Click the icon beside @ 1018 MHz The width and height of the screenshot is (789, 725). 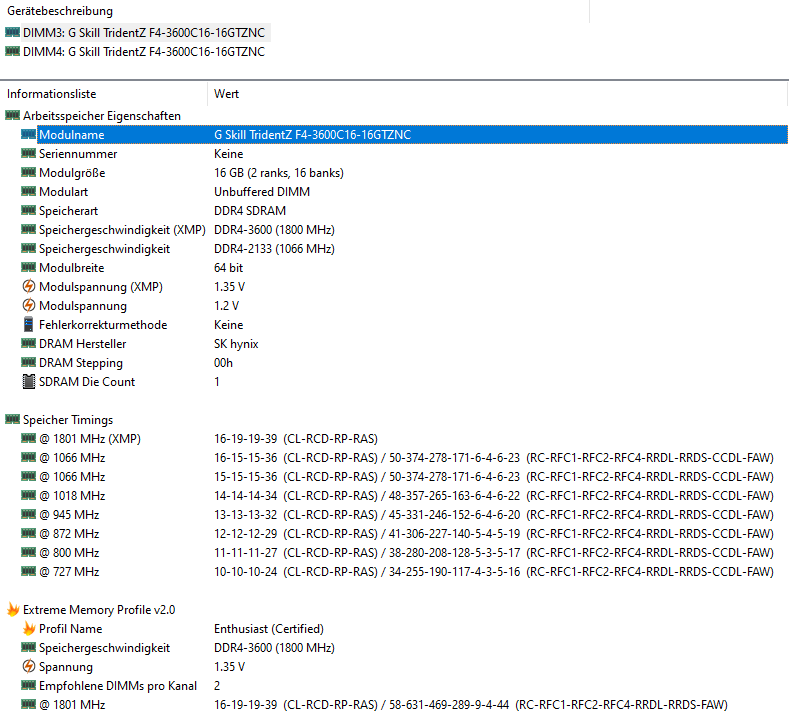point(29,495)
